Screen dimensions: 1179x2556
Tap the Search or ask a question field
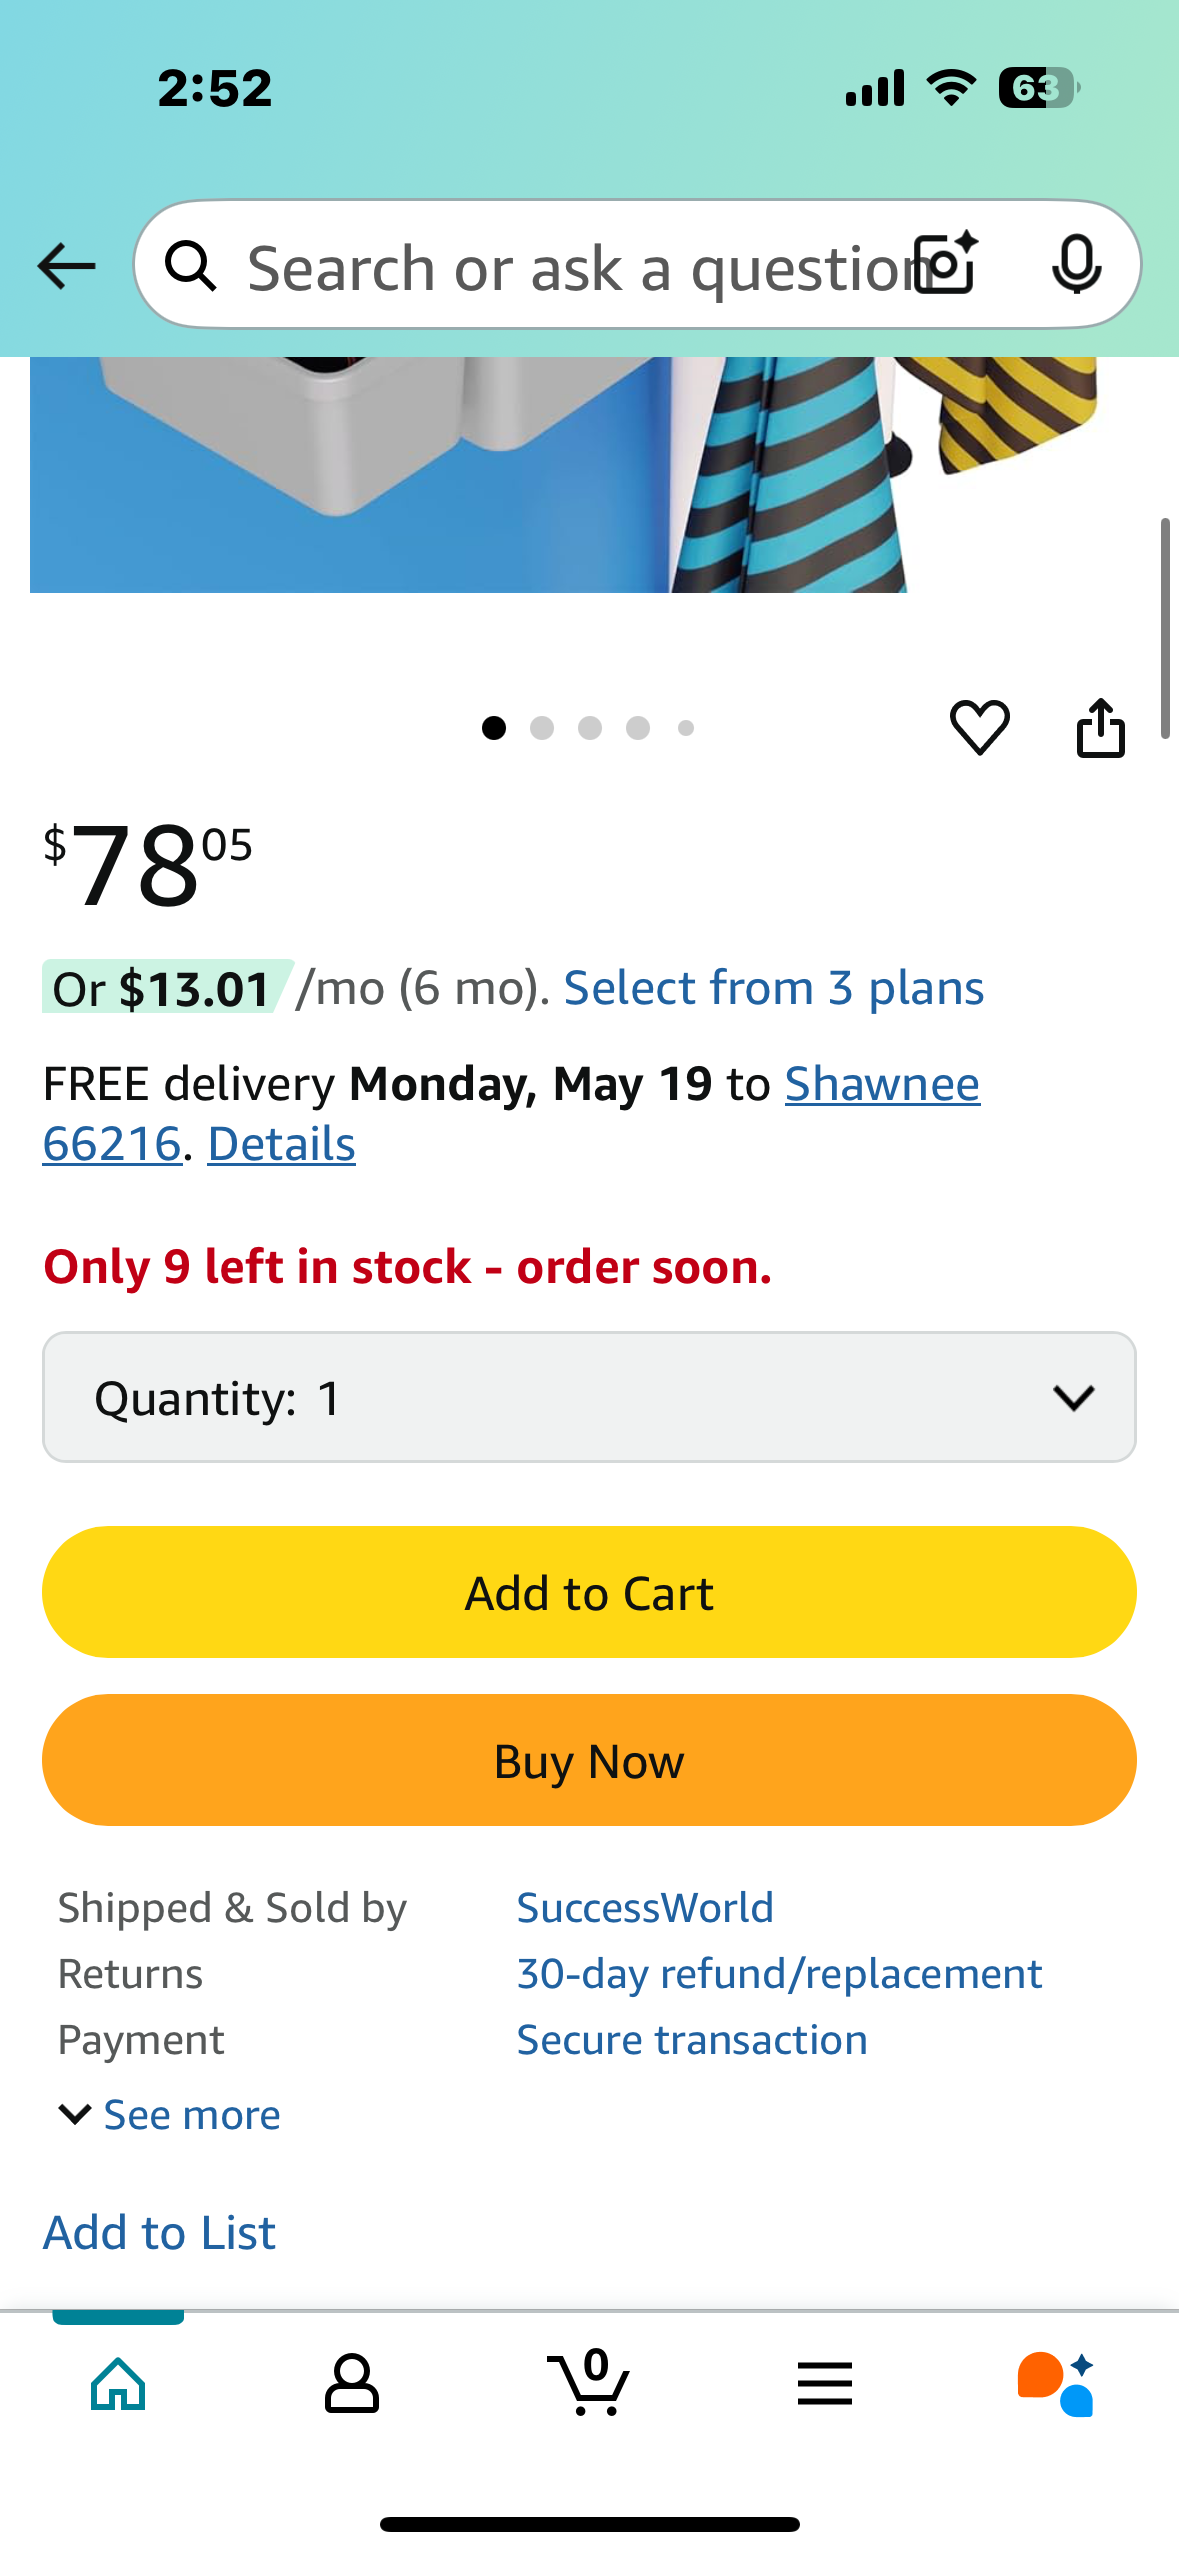tap(575, 266)
